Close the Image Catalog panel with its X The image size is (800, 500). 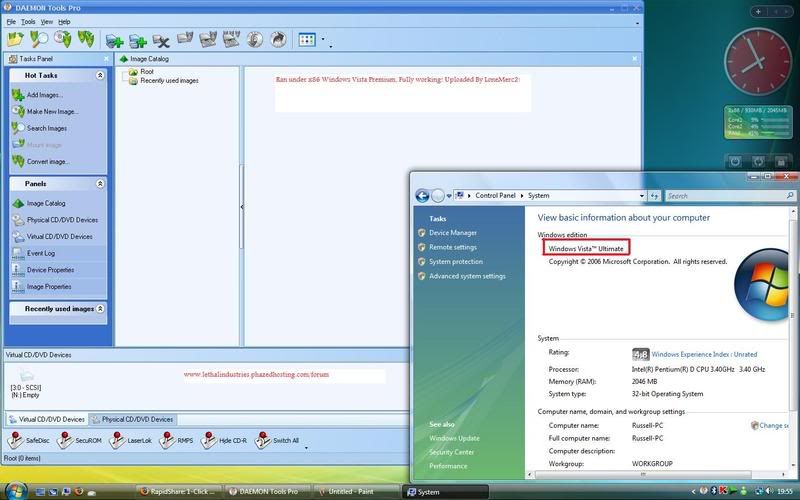click(635, 59)
